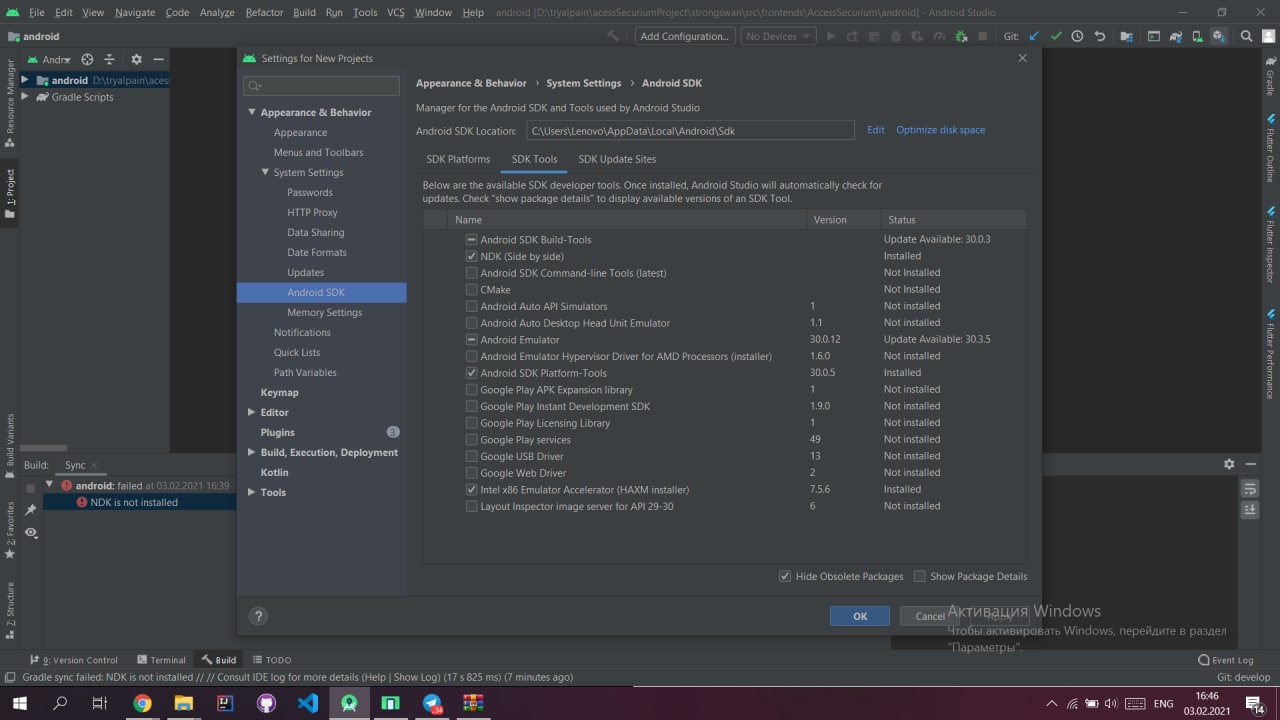
Task: Open Visual Studio Code from taskbar
Action: click(x=307, y=703)
